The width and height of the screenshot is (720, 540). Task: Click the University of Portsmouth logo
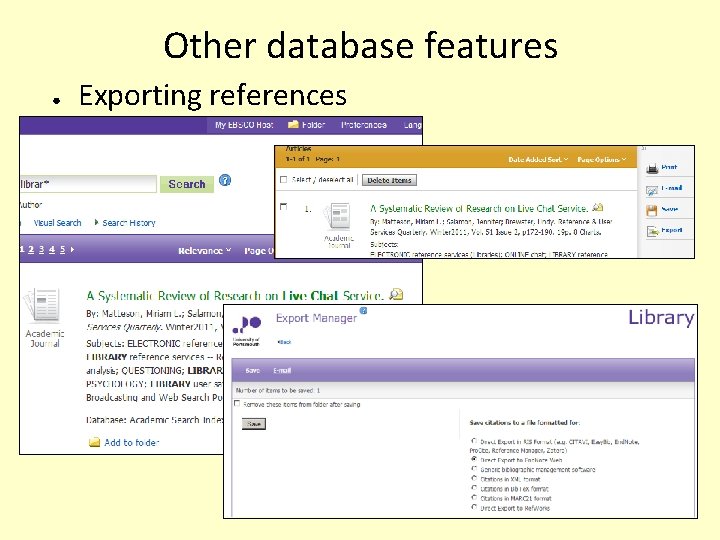click(x=247, y=330)
